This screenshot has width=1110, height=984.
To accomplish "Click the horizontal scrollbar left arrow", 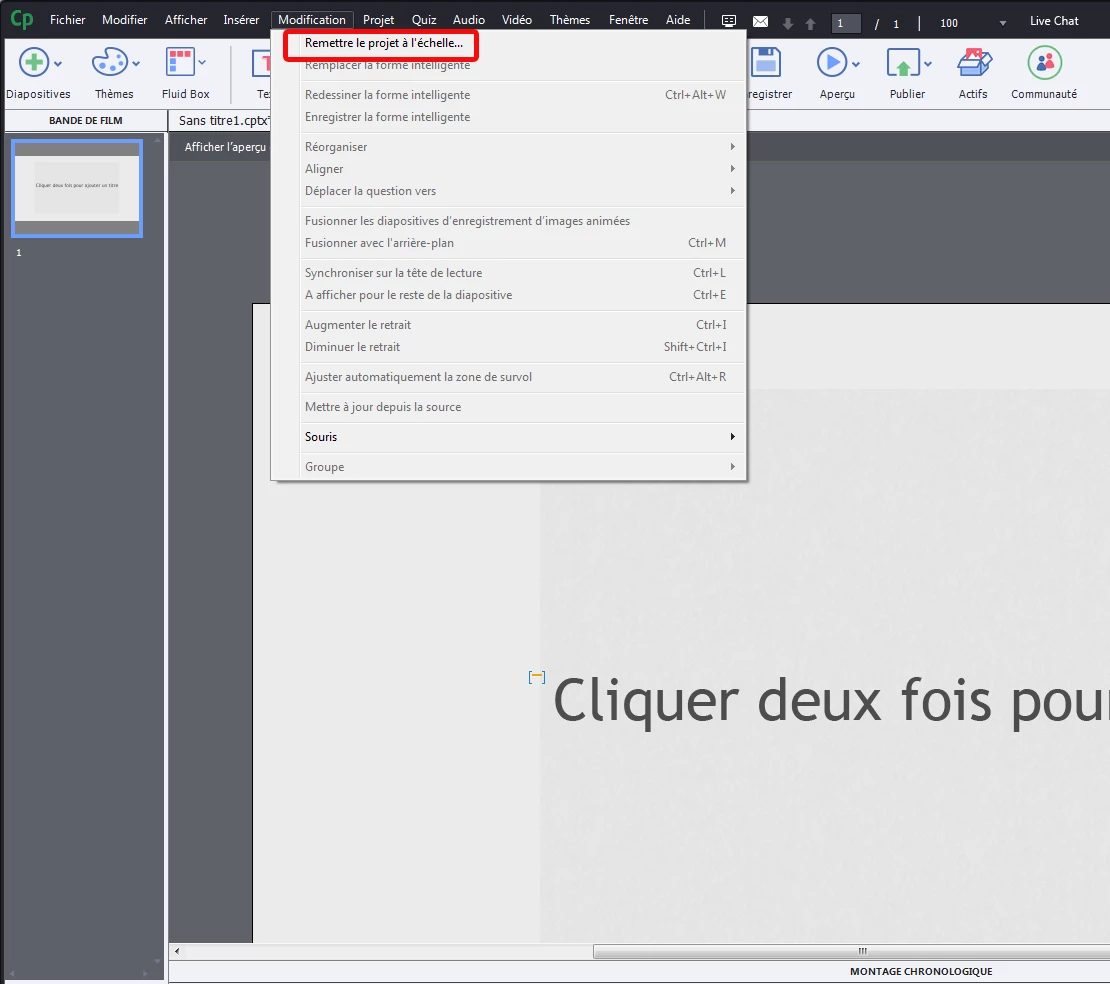I will 176,951.
